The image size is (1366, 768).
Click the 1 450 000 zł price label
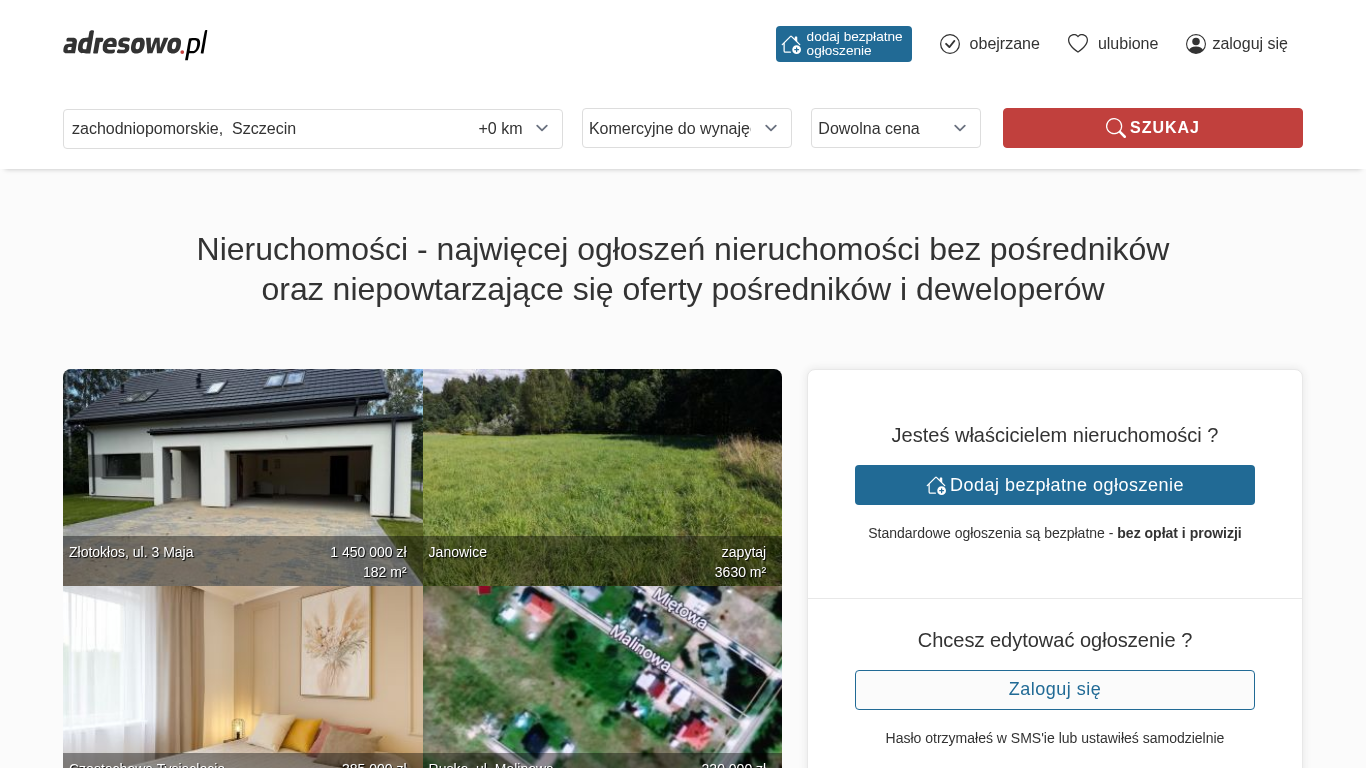click(368, 552)
